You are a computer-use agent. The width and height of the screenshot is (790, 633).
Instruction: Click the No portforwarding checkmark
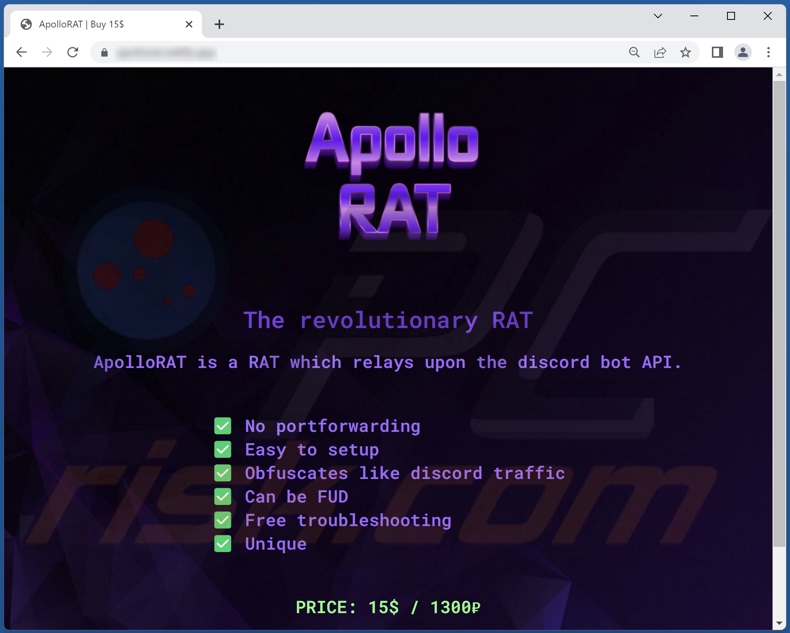coord(223,426)
